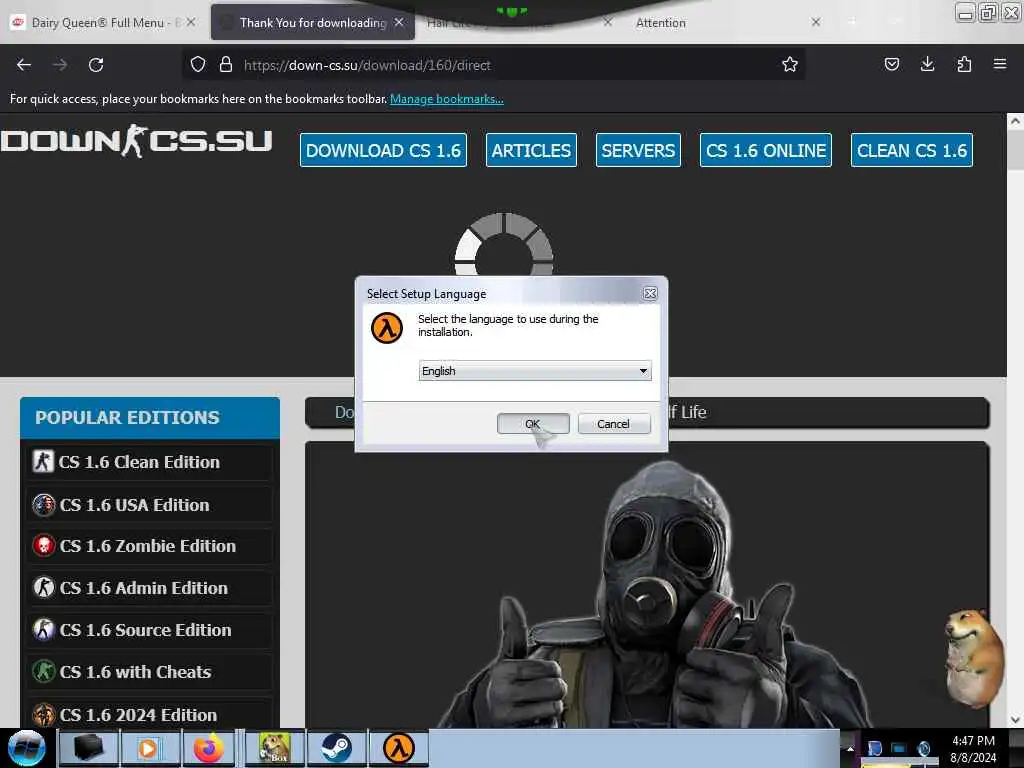Open CS 1.6 2024 Edition link
Viewport: 1024px width, 768px height.
tap(138, 714)
